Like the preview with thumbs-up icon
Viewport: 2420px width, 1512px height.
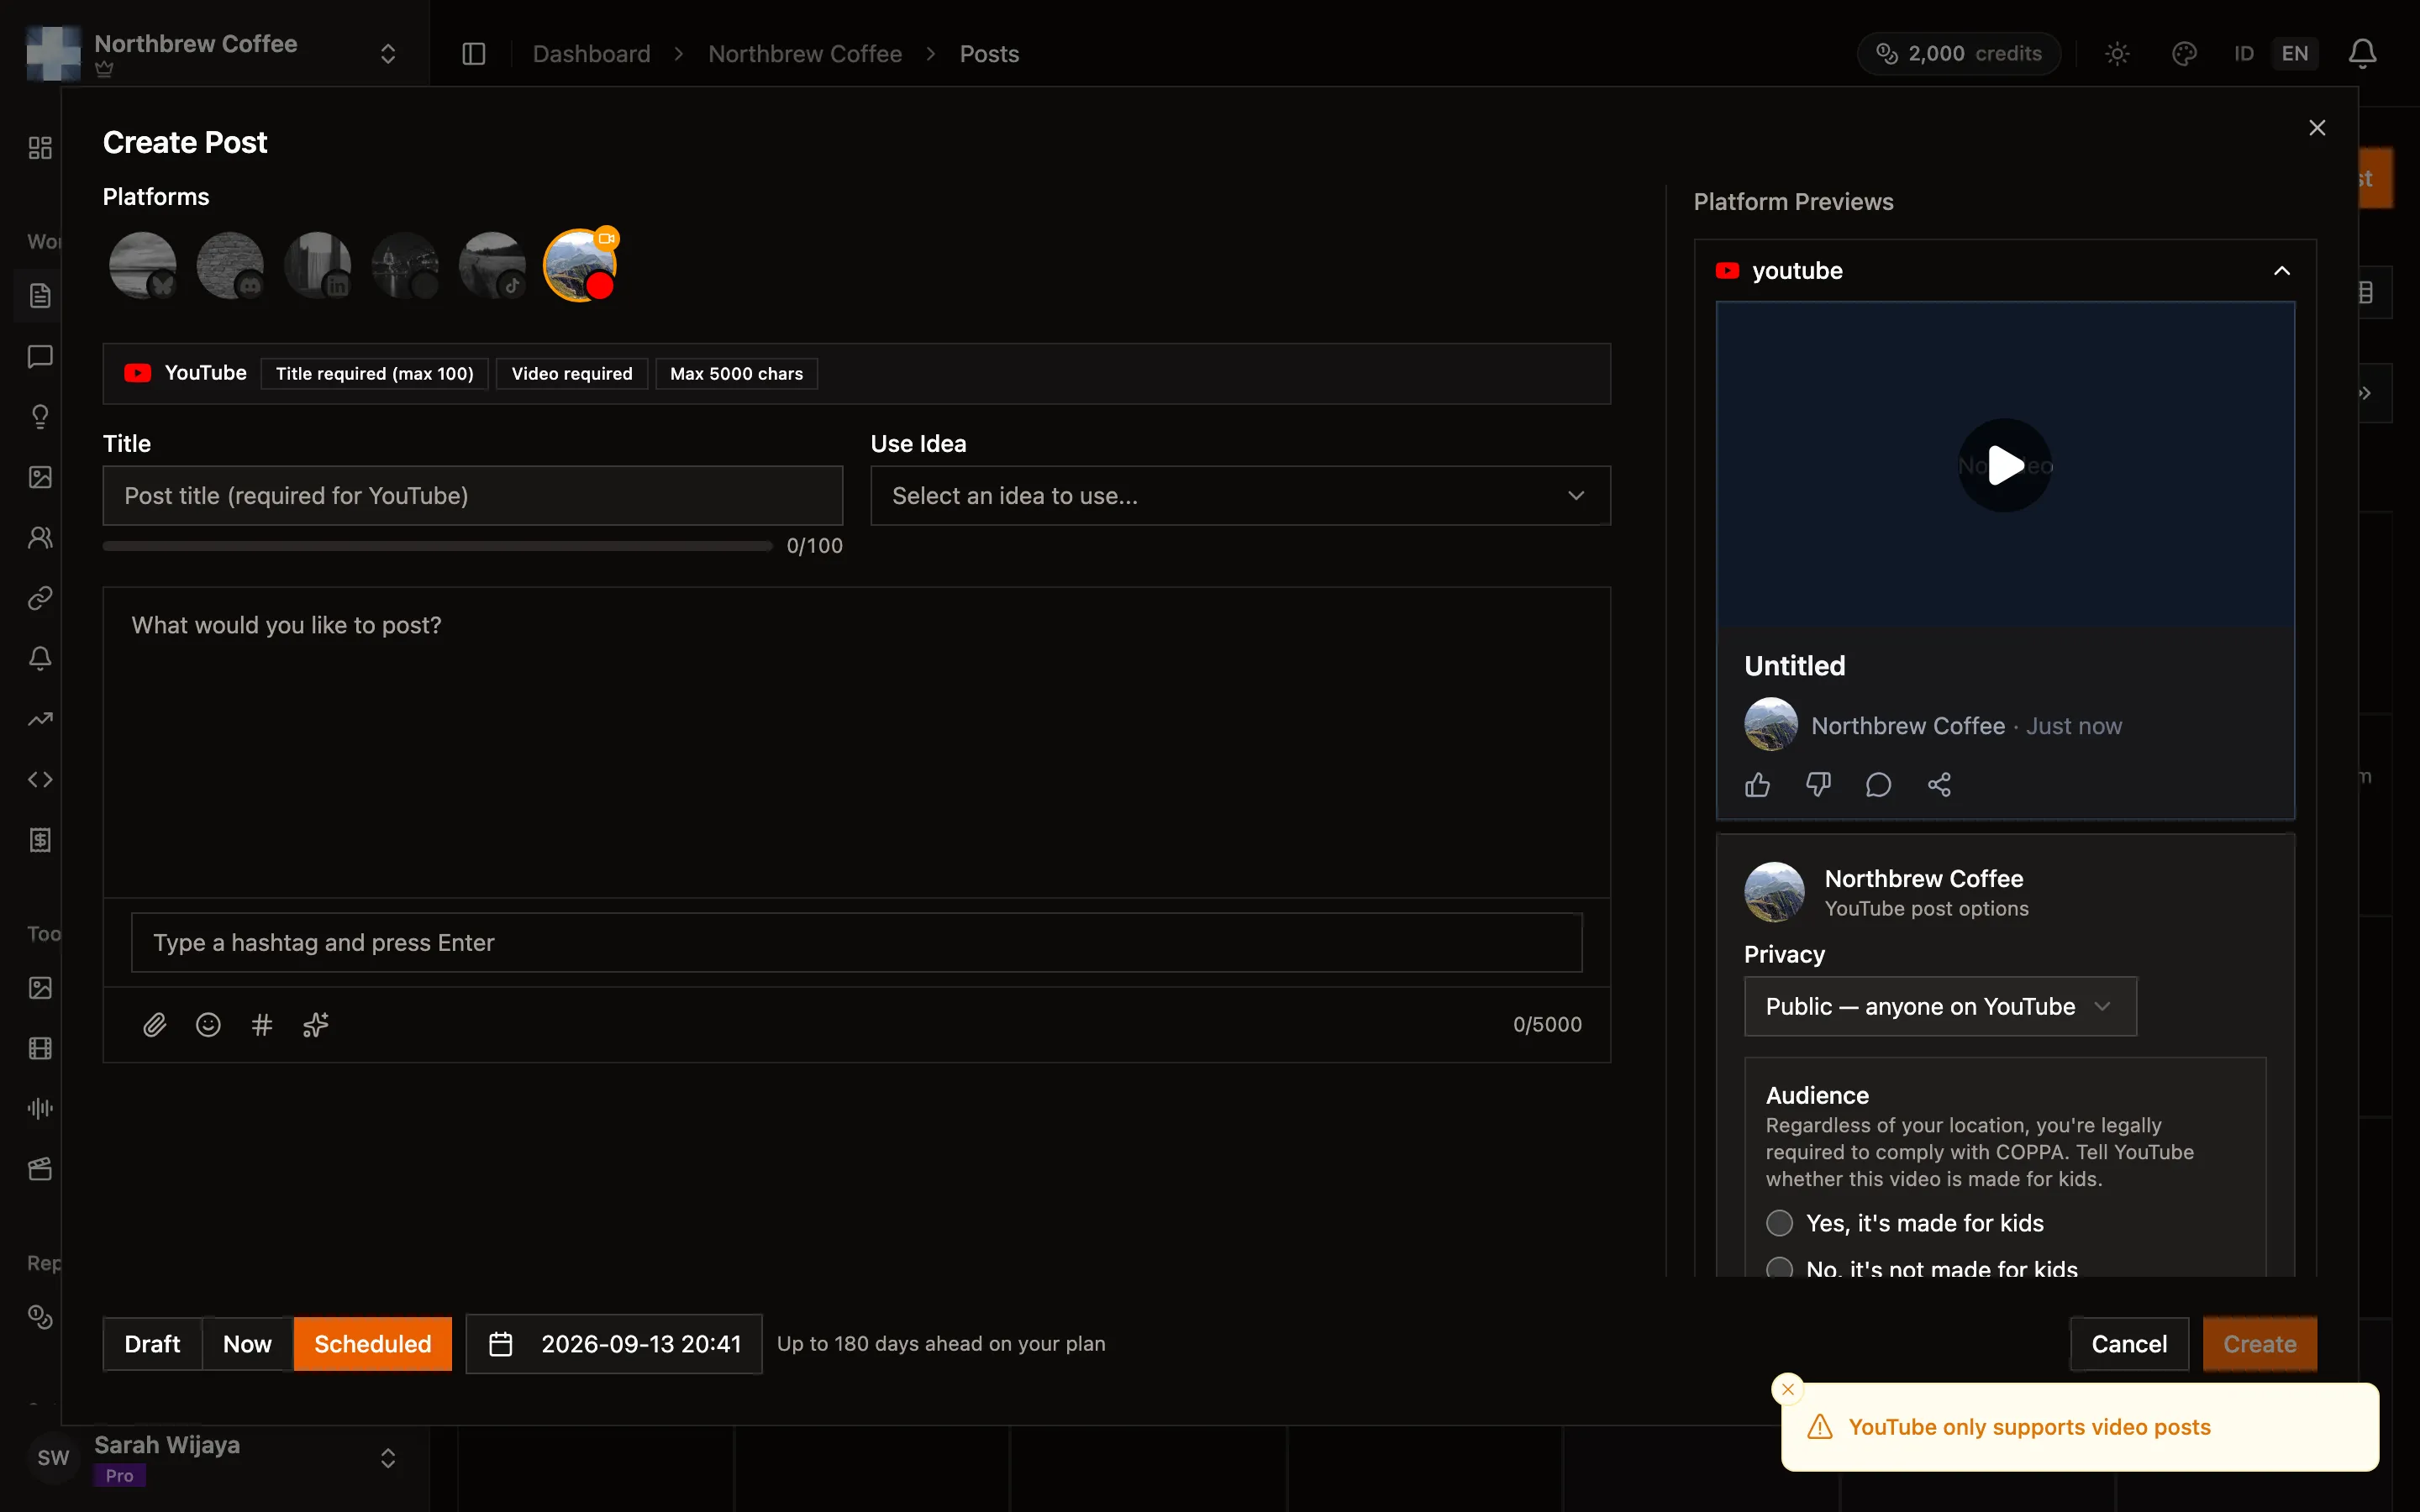coord(1757,785)
